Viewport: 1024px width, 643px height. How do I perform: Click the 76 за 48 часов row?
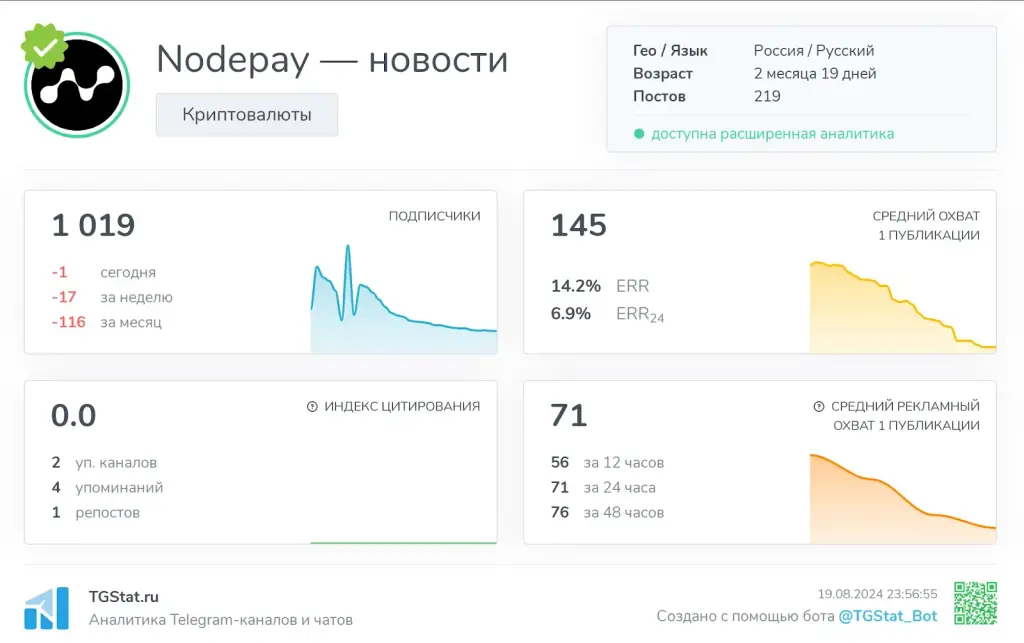[x=607, y=512]
